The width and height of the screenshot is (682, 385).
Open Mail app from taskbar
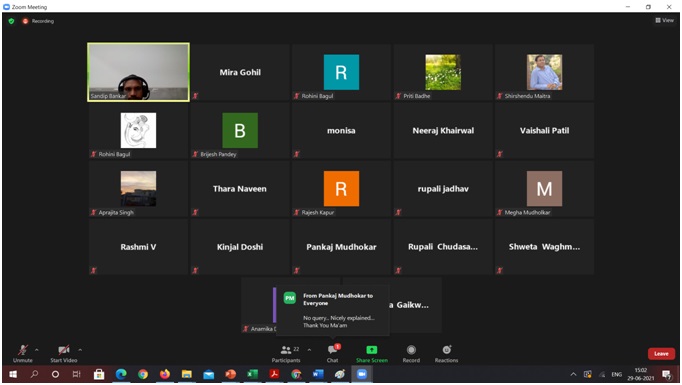coord(209,374)
